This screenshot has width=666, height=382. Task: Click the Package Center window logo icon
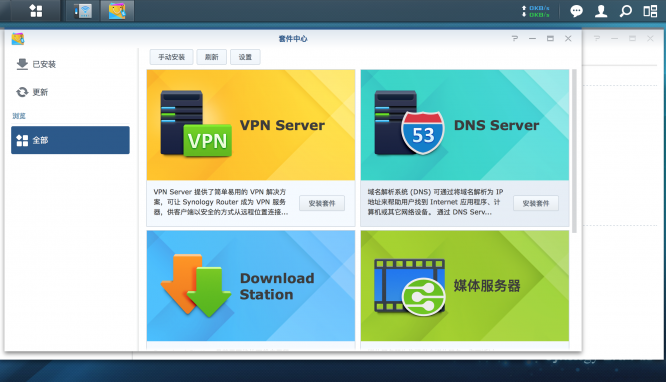(18, 39)
